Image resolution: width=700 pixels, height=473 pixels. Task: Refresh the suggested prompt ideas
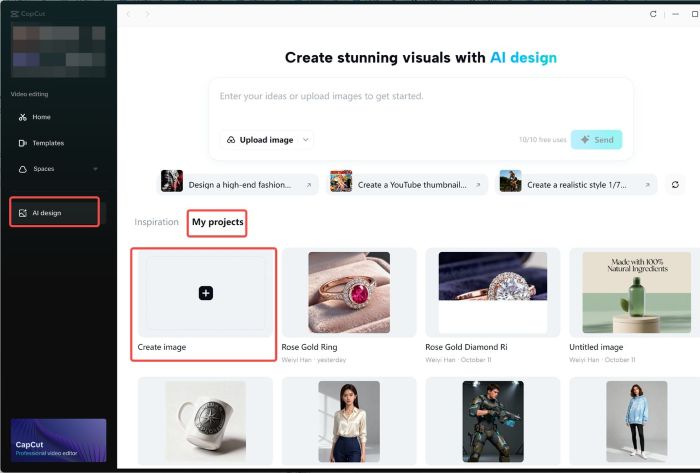pos(675,185)
